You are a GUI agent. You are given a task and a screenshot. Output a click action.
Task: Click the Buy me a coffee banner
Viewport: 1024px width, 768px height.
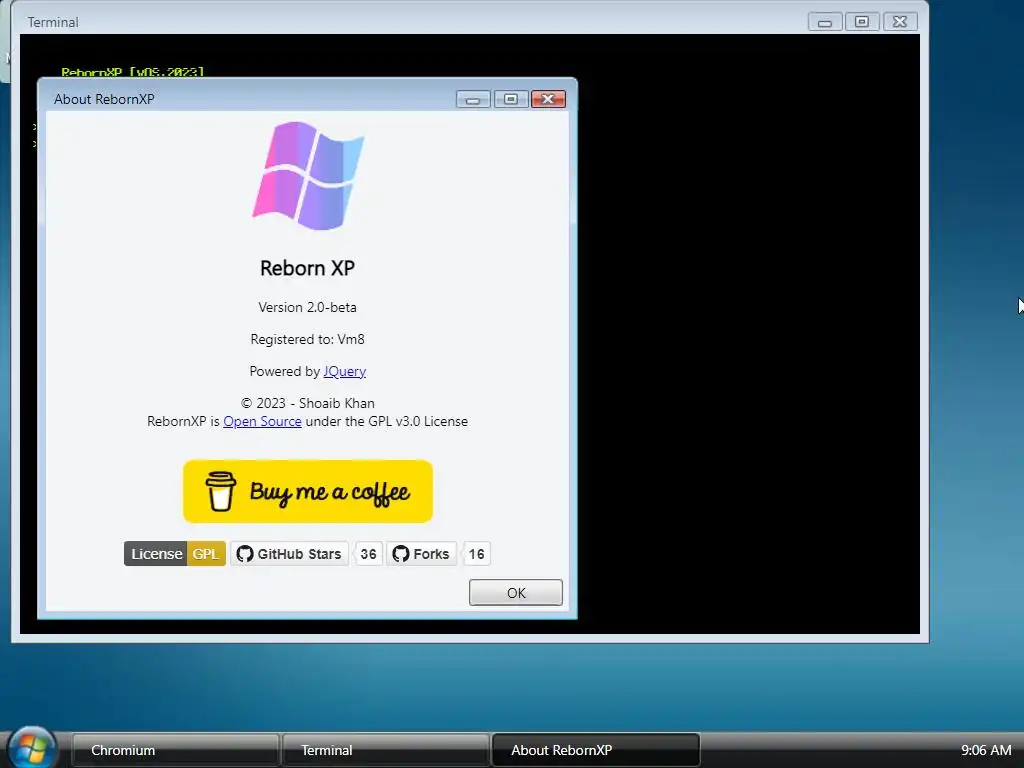[x=308, y=491]
